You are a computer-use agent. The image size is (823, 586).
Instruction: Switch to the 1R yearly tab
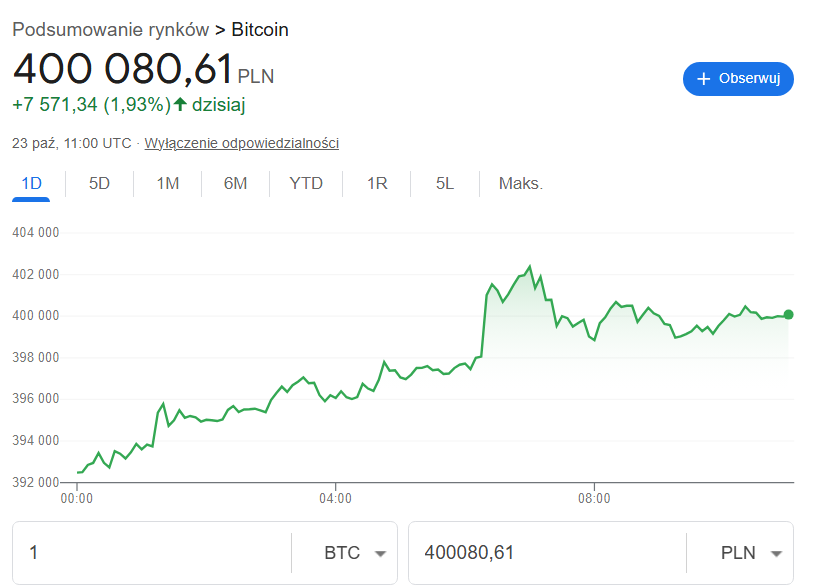tap(377, 184)
